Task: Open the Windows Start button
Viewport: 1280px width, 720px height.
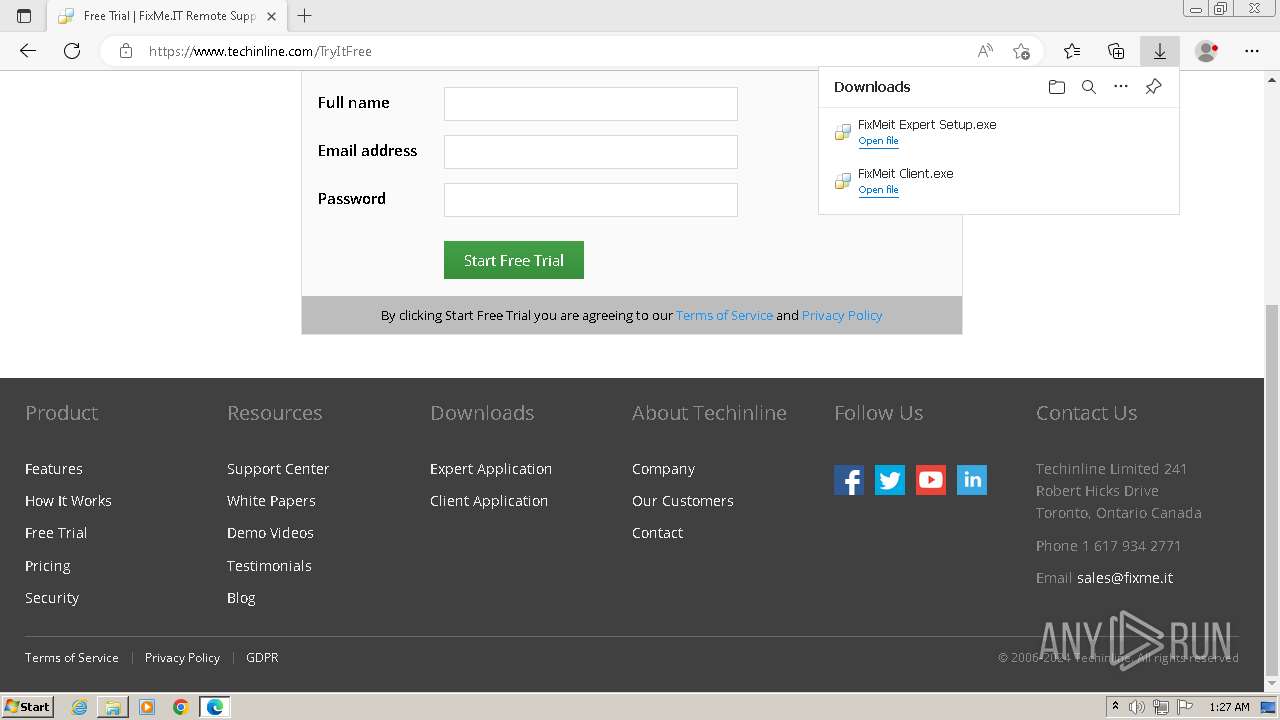Action: [x=28, y=707]
